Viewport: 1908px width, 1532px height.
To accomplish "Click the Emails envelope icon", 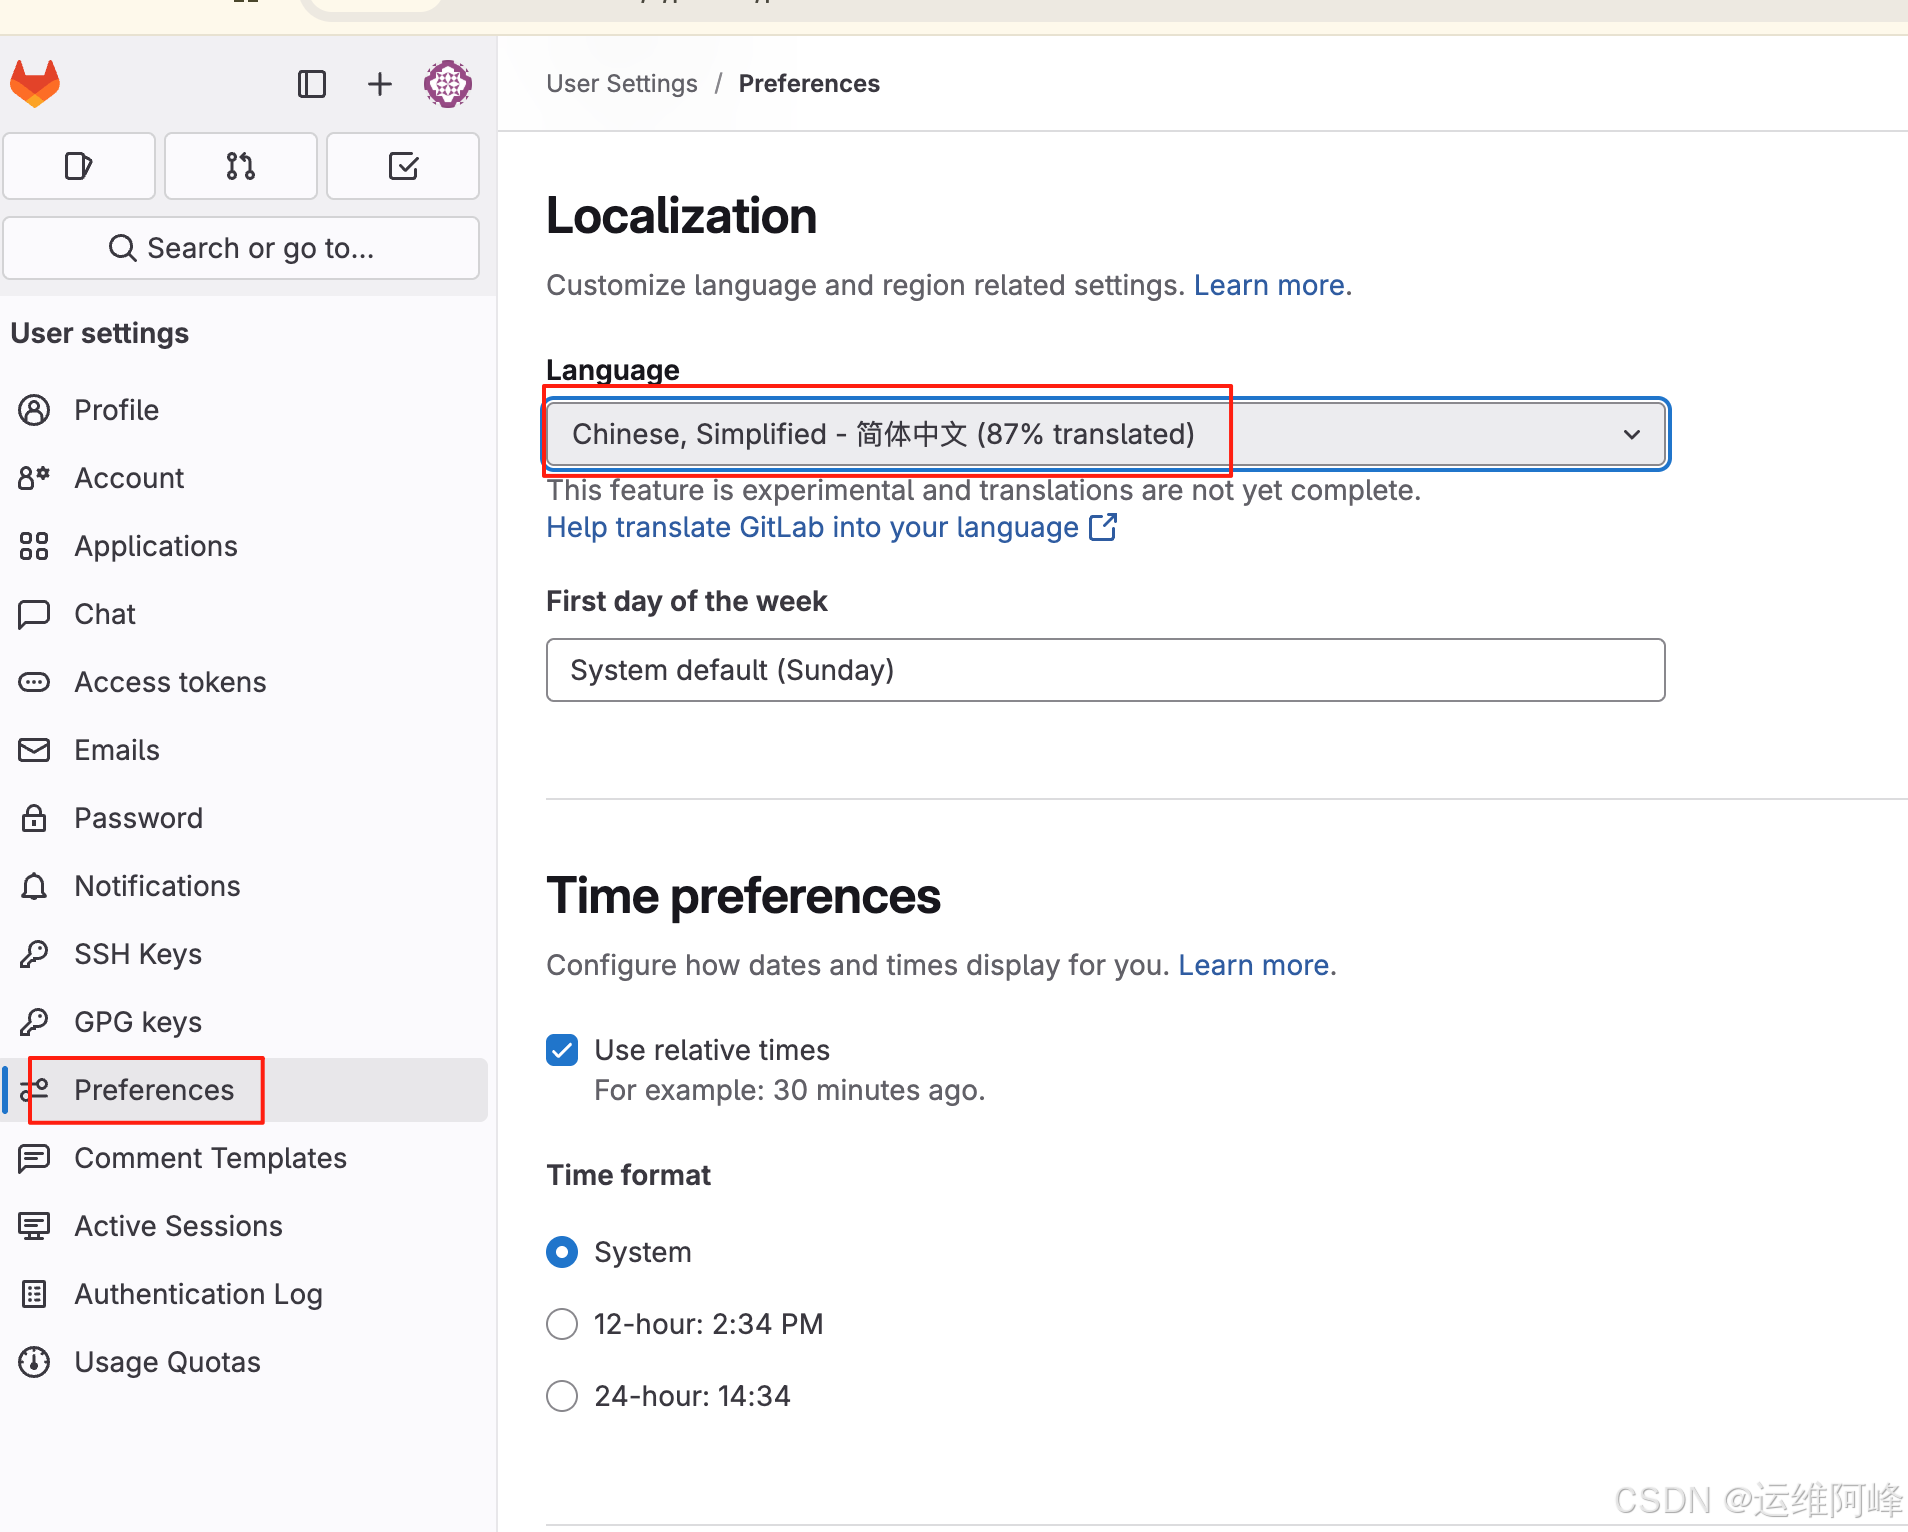I will point(34,749).
